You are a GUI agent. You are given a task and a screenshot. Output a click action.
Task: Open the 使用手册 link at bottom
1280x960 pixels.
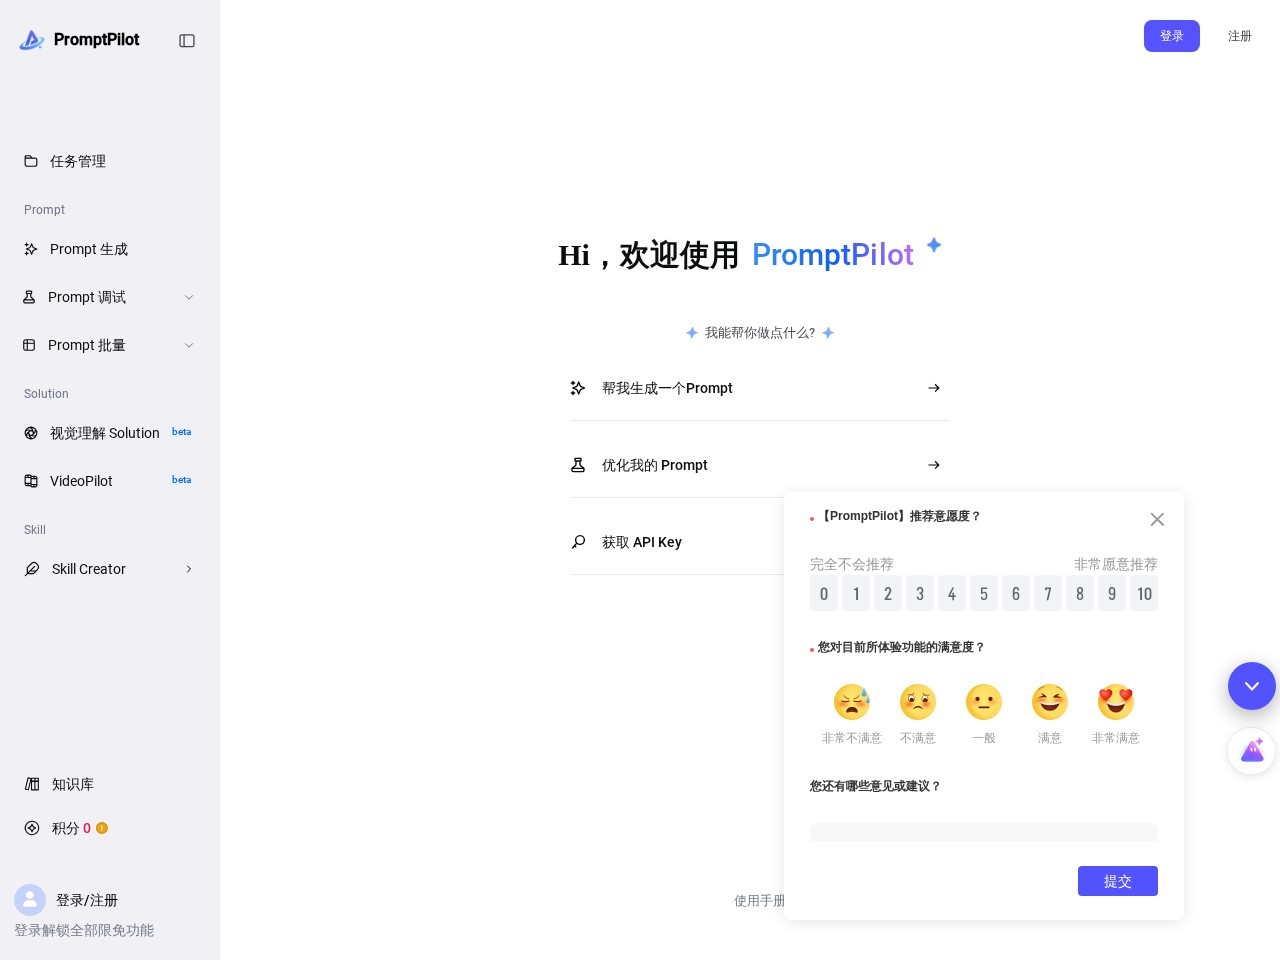pos(759,900)
